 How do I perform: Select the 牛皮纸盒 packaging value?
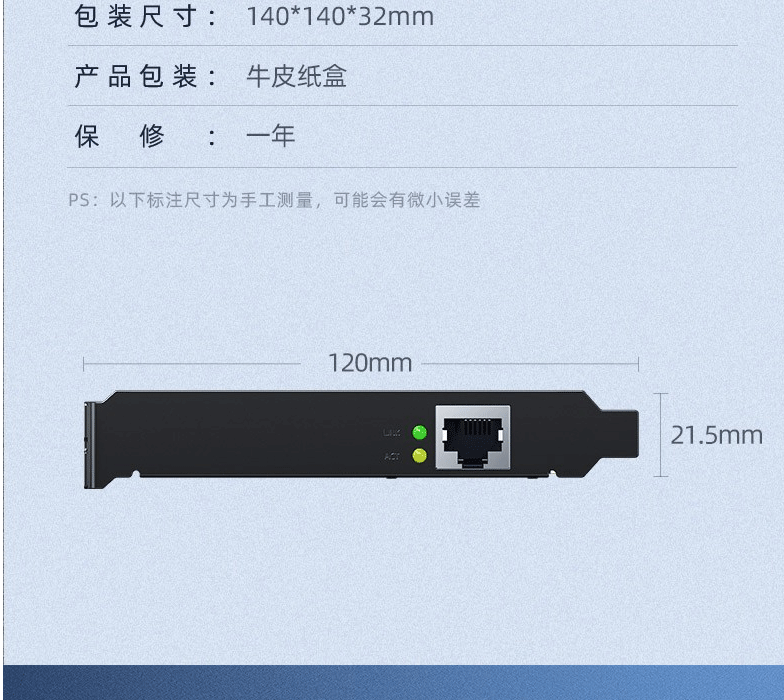coord(296,76)
